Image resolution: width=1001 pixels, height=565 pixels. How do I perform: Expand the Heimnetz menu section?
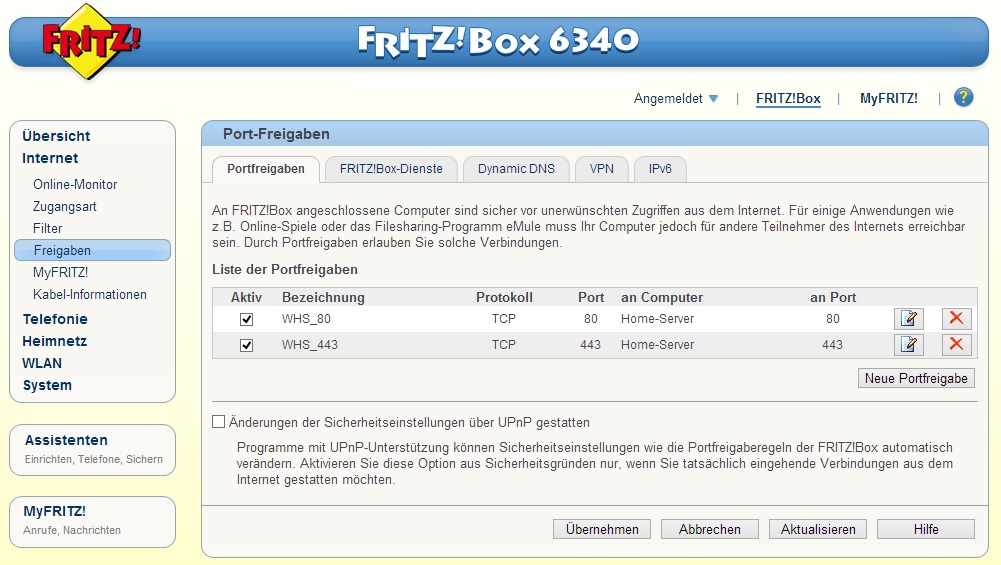coord(54,342)
